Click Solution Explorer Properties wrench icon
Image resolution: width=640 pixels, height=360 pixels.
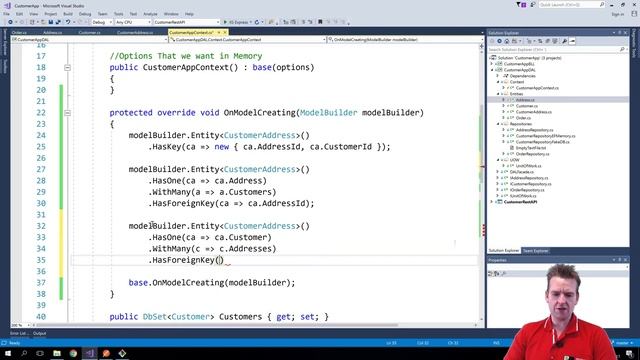[564, 41]
